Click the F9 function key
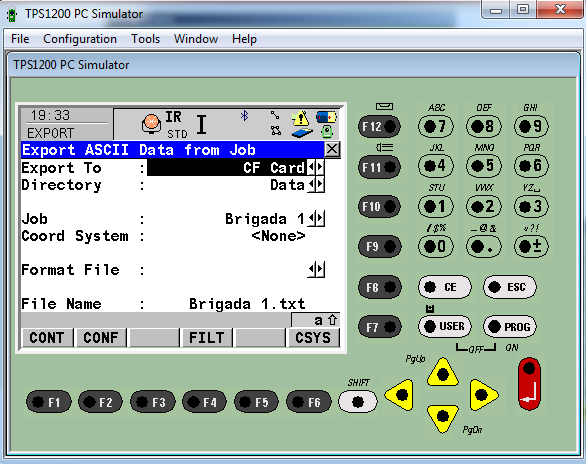 pyautogui.click(x=379, y=247)
